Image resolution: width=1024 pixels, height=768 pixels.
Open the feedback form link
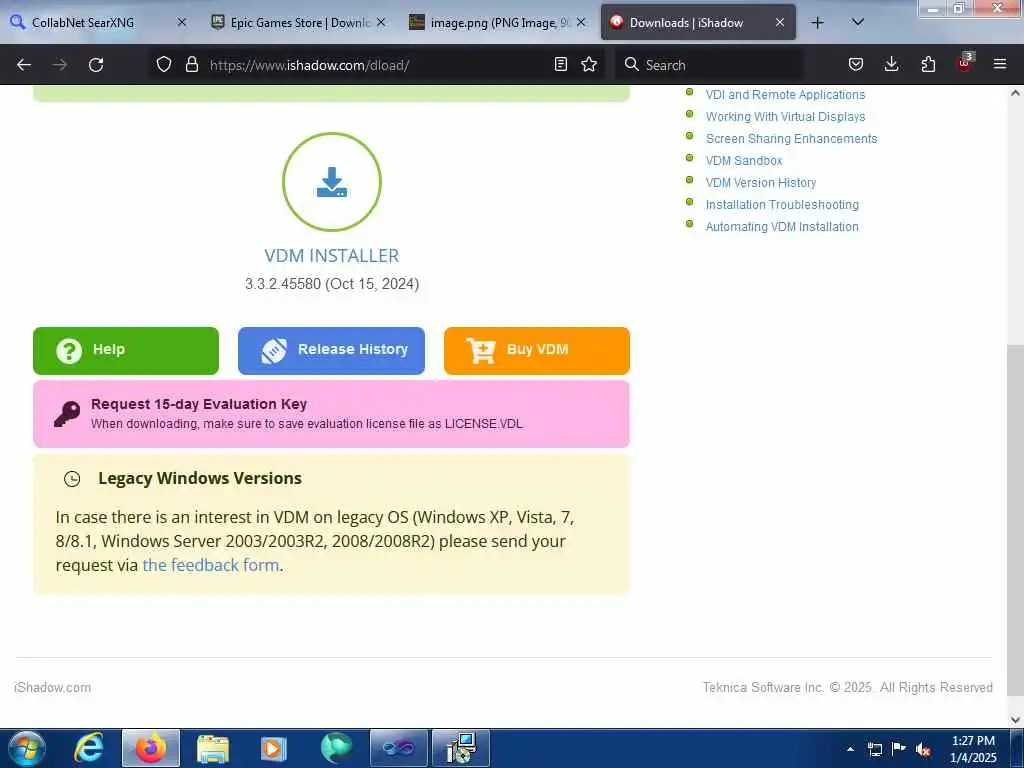point(210,565)
